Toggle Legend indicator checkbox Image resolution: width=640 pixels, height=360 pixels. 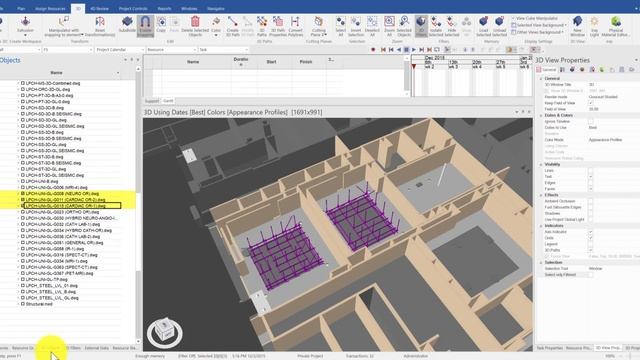click(591, 244)
